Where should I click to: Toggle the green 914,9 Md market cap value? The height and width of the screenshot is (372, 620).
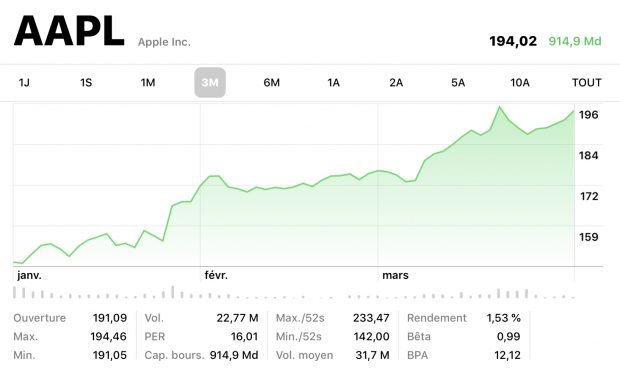tap(575, 41)
